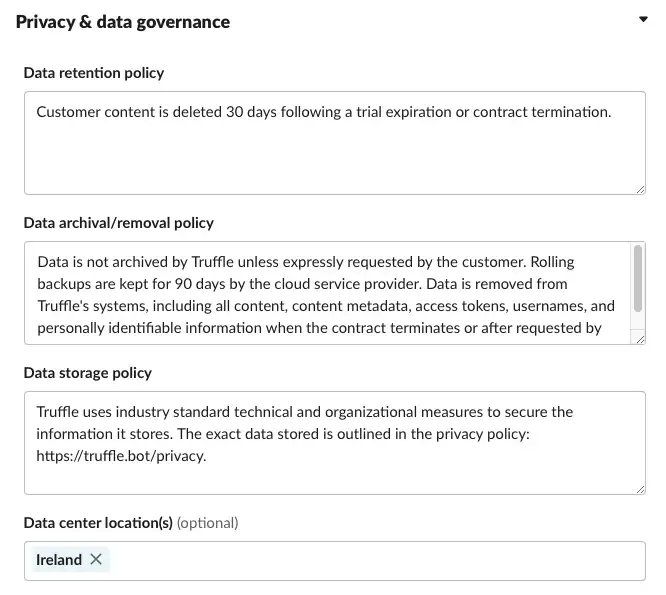Screen dimensions: 666x595
Task: Collapse the Privacy & data governance arrow
Action: point(643,19)
